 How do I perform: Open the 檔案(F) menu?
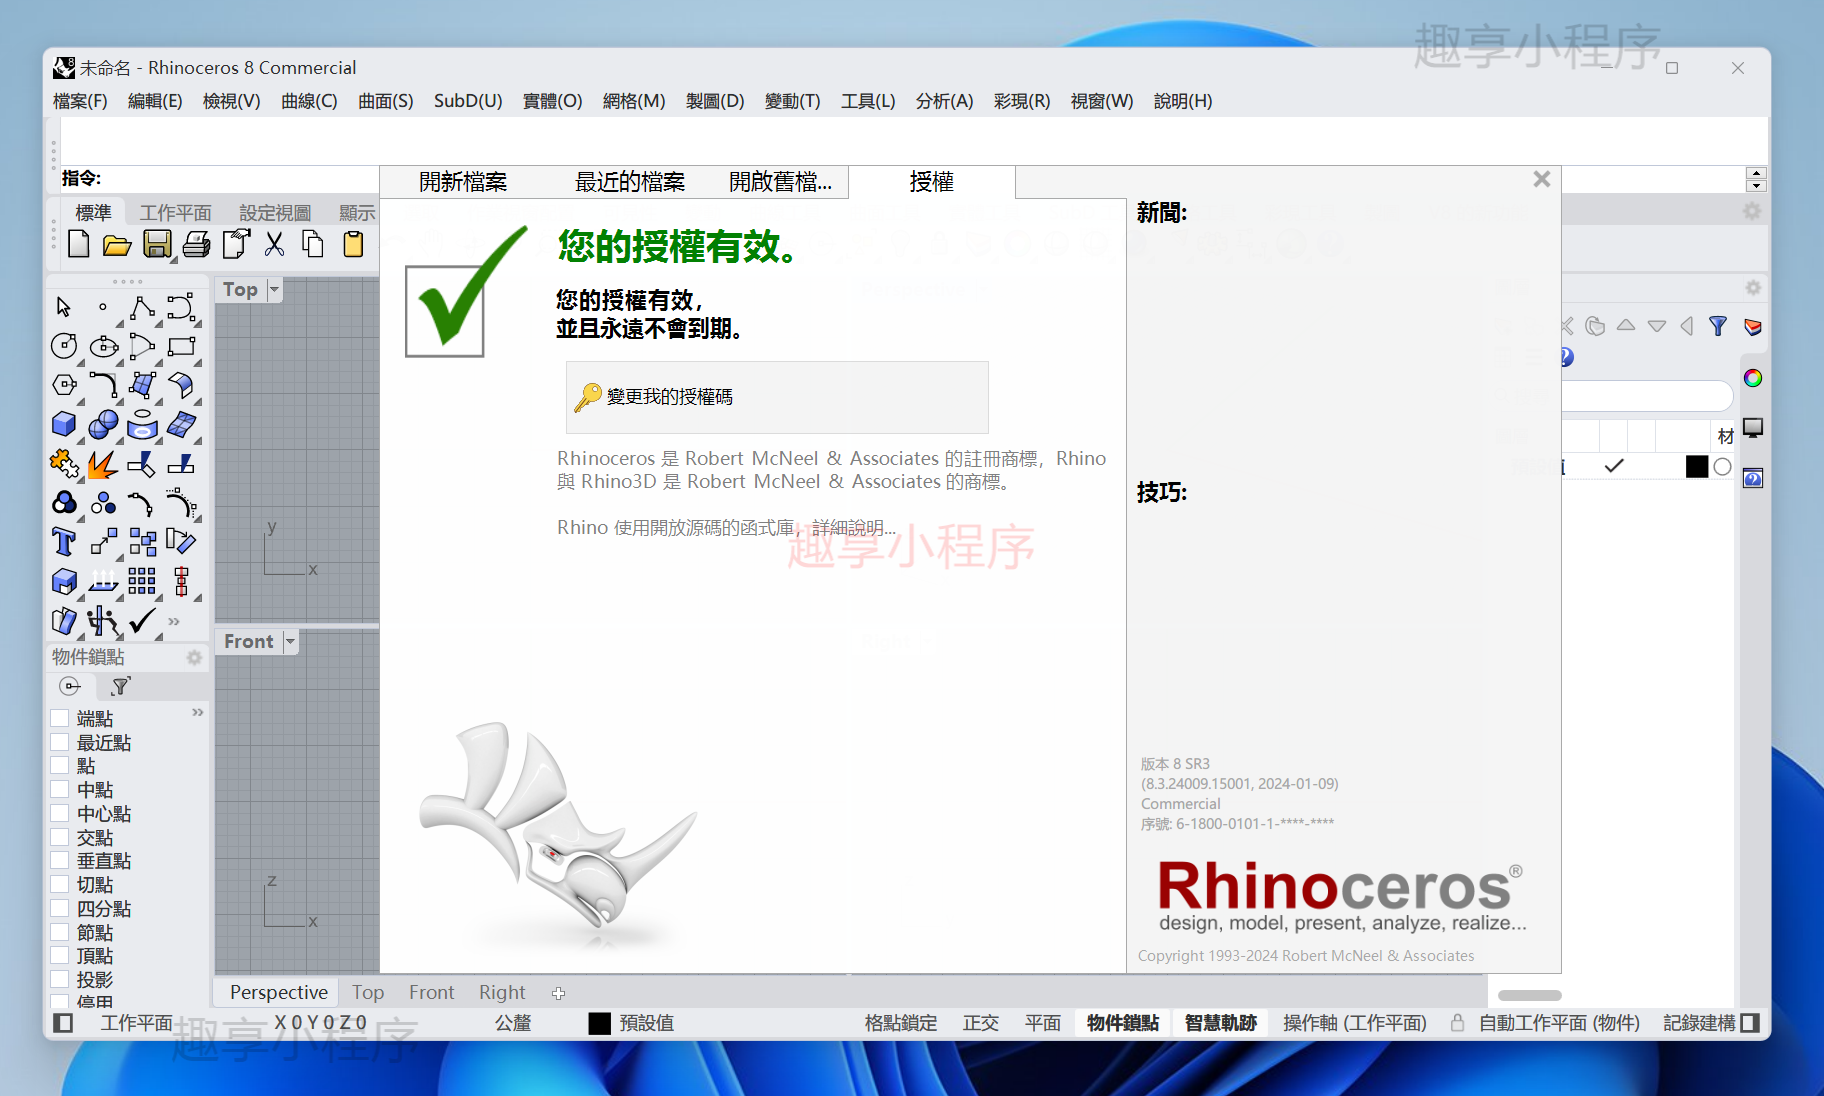click(80, 101)
